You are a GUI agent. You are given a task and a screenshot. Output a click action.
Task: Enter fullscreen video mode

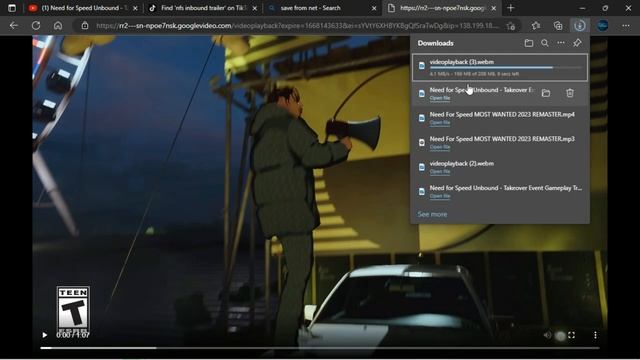[571, 335]
